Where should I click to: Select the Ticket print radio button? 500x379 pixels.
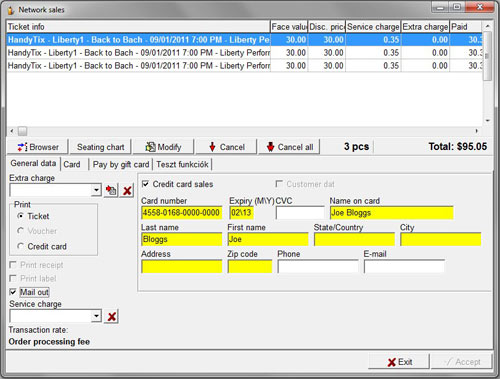point(21,216)
